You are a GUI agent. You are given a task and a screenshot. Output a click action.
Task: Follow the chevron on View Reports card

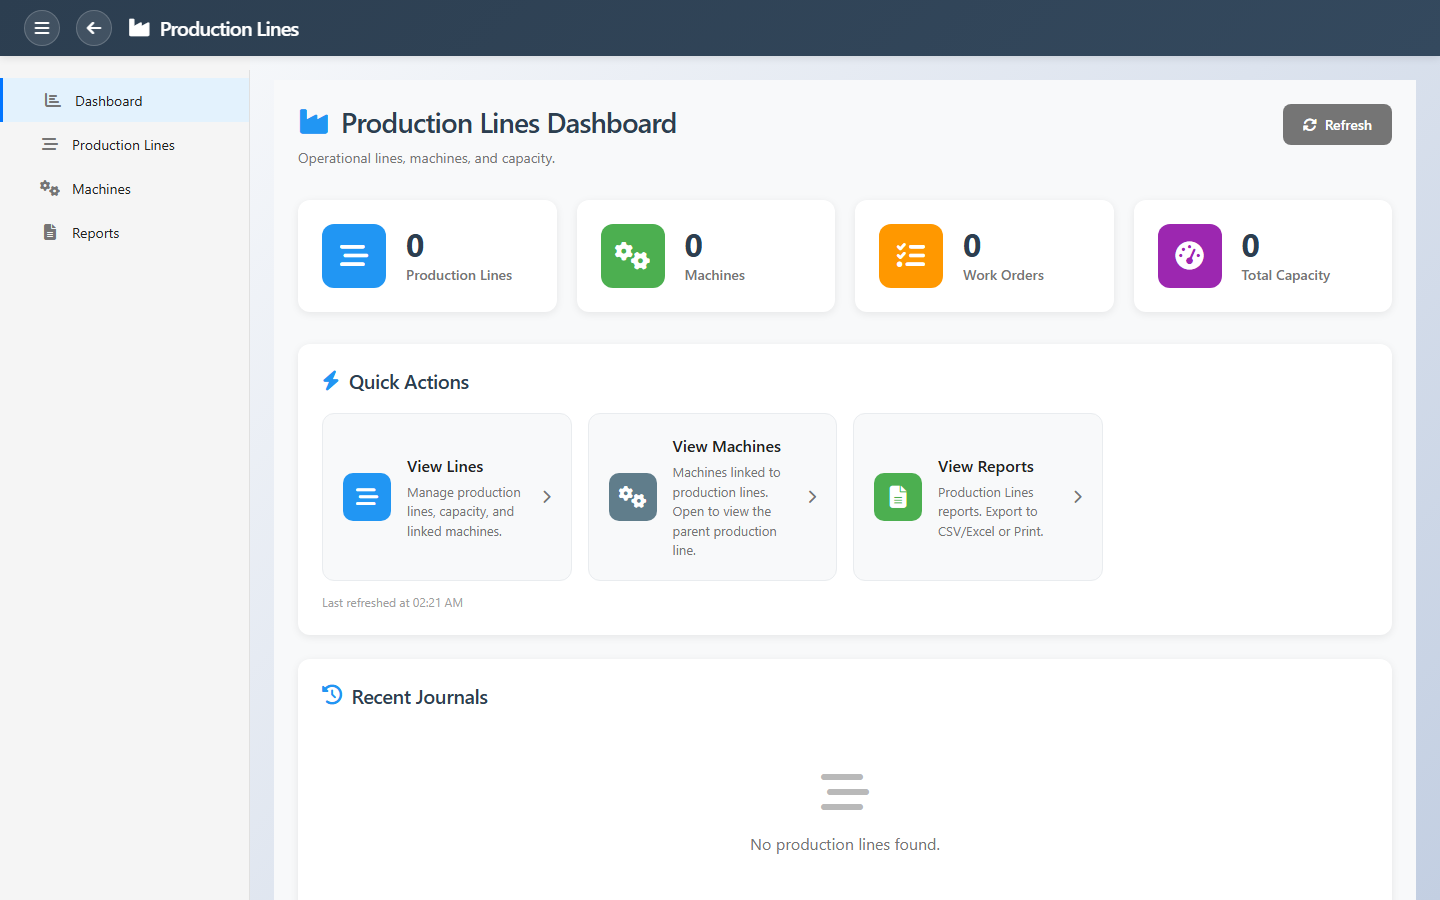pyautogui.click(x=1077, y=497)
